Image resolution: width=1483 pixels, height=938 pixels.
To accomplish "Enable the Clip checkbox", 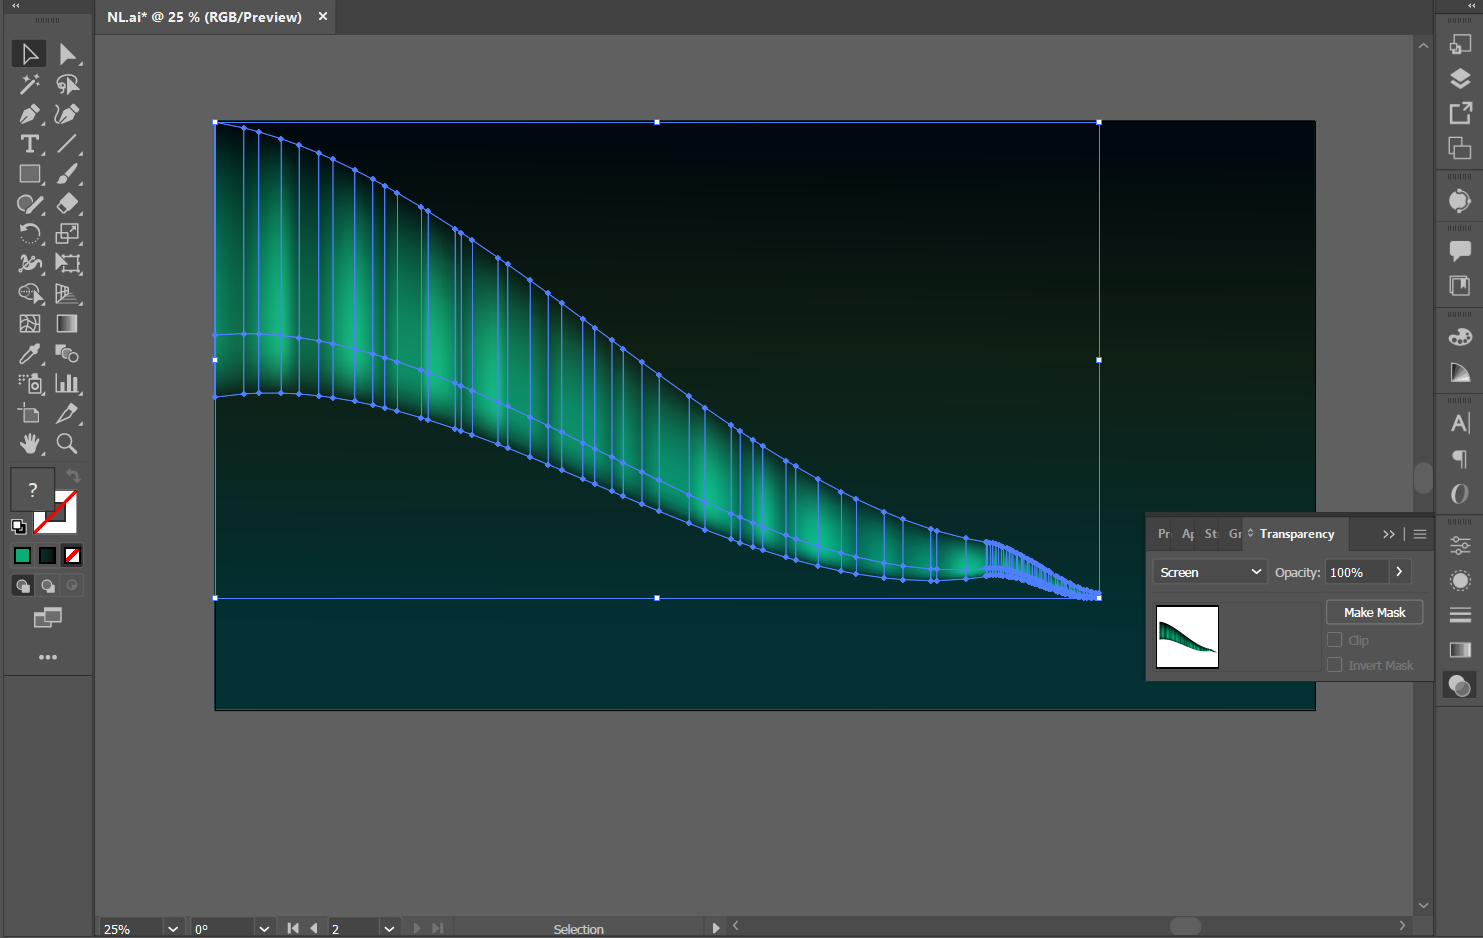I will click(x=1334, y=640).
